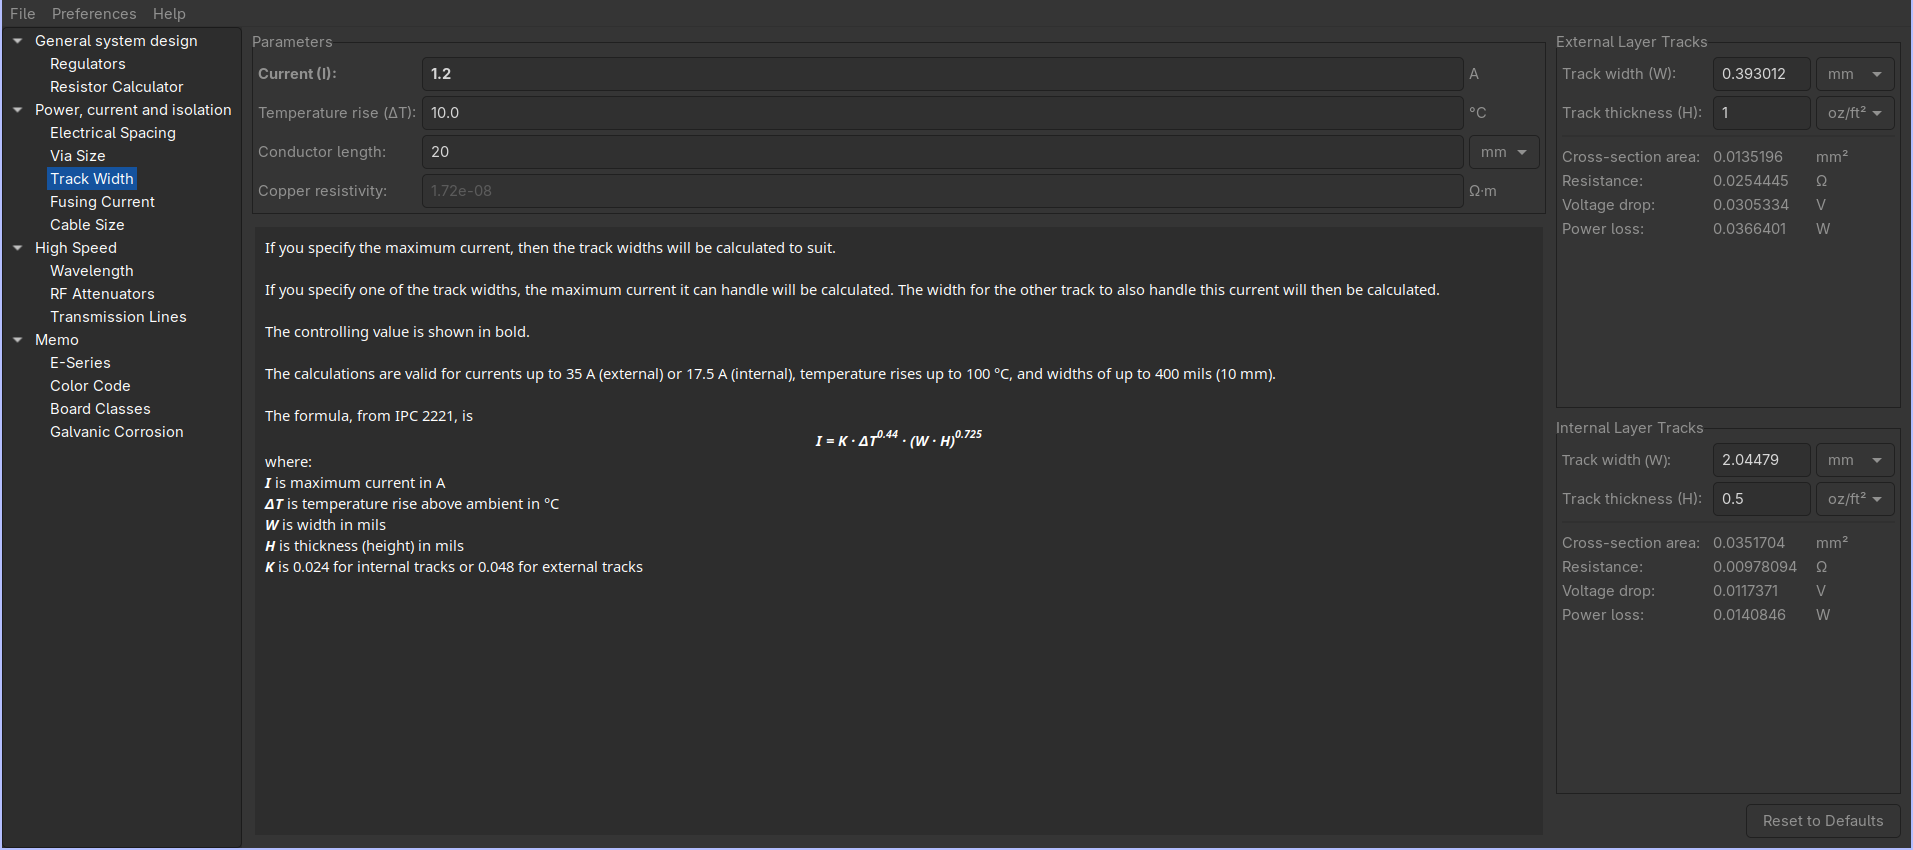Viewport: 1913px width, 850px height.
Task: Open the conductor length unit dropdown
Action: tap(1503, 152)
